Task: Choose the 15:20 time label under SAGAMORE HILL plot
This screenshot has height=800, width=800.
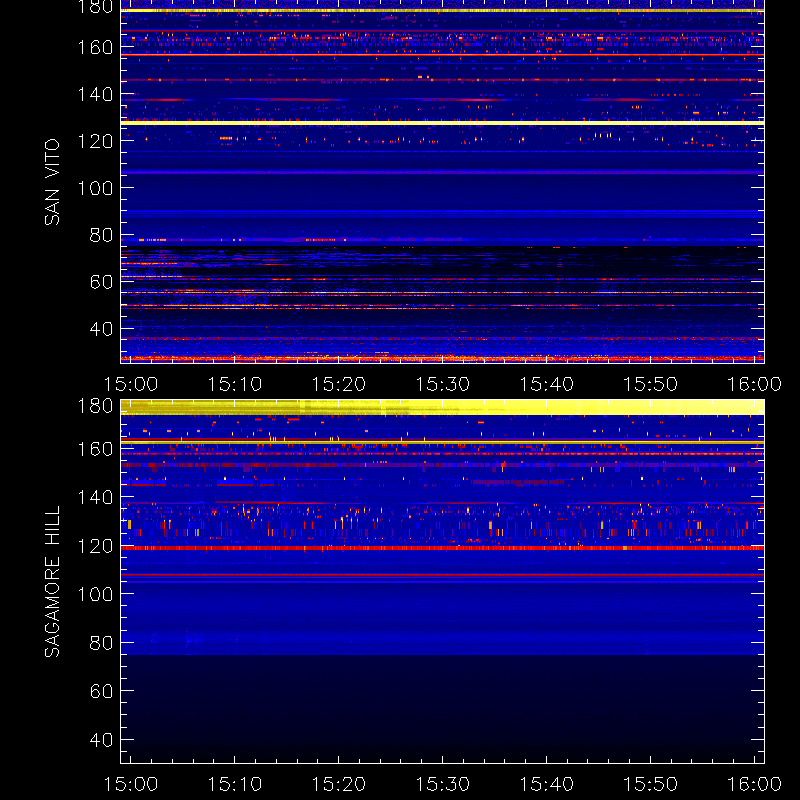Action: tap(339, 784)
